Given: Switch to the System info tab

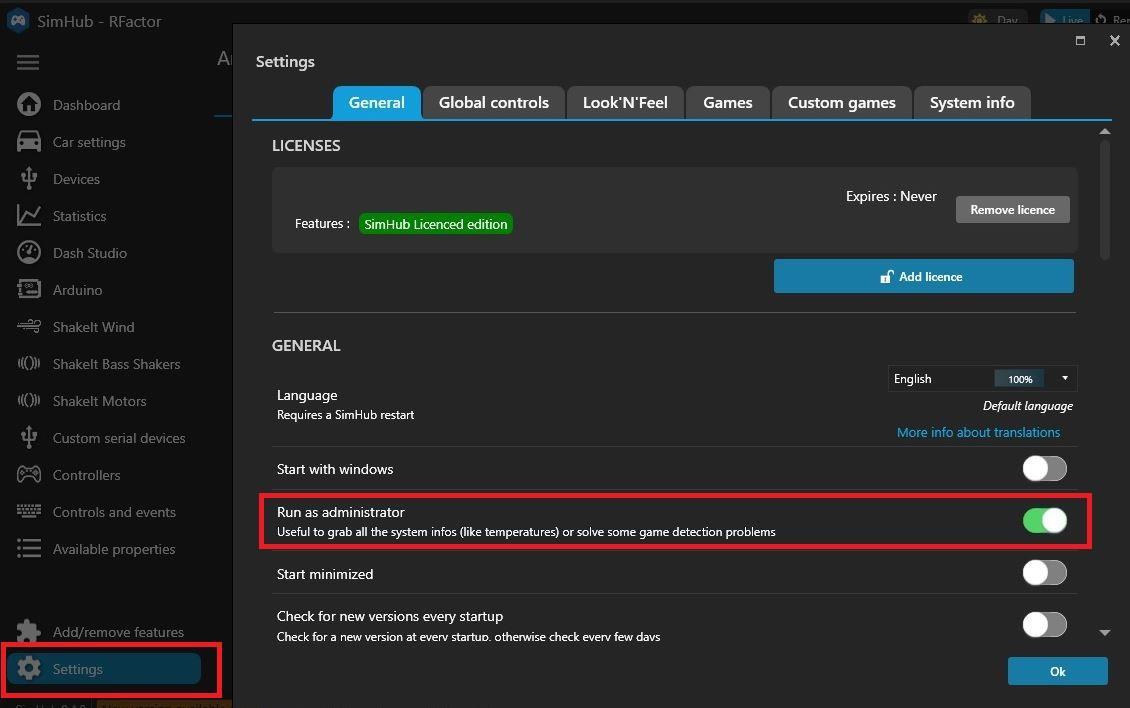Looking at the screenshot, I should [971, 102].
